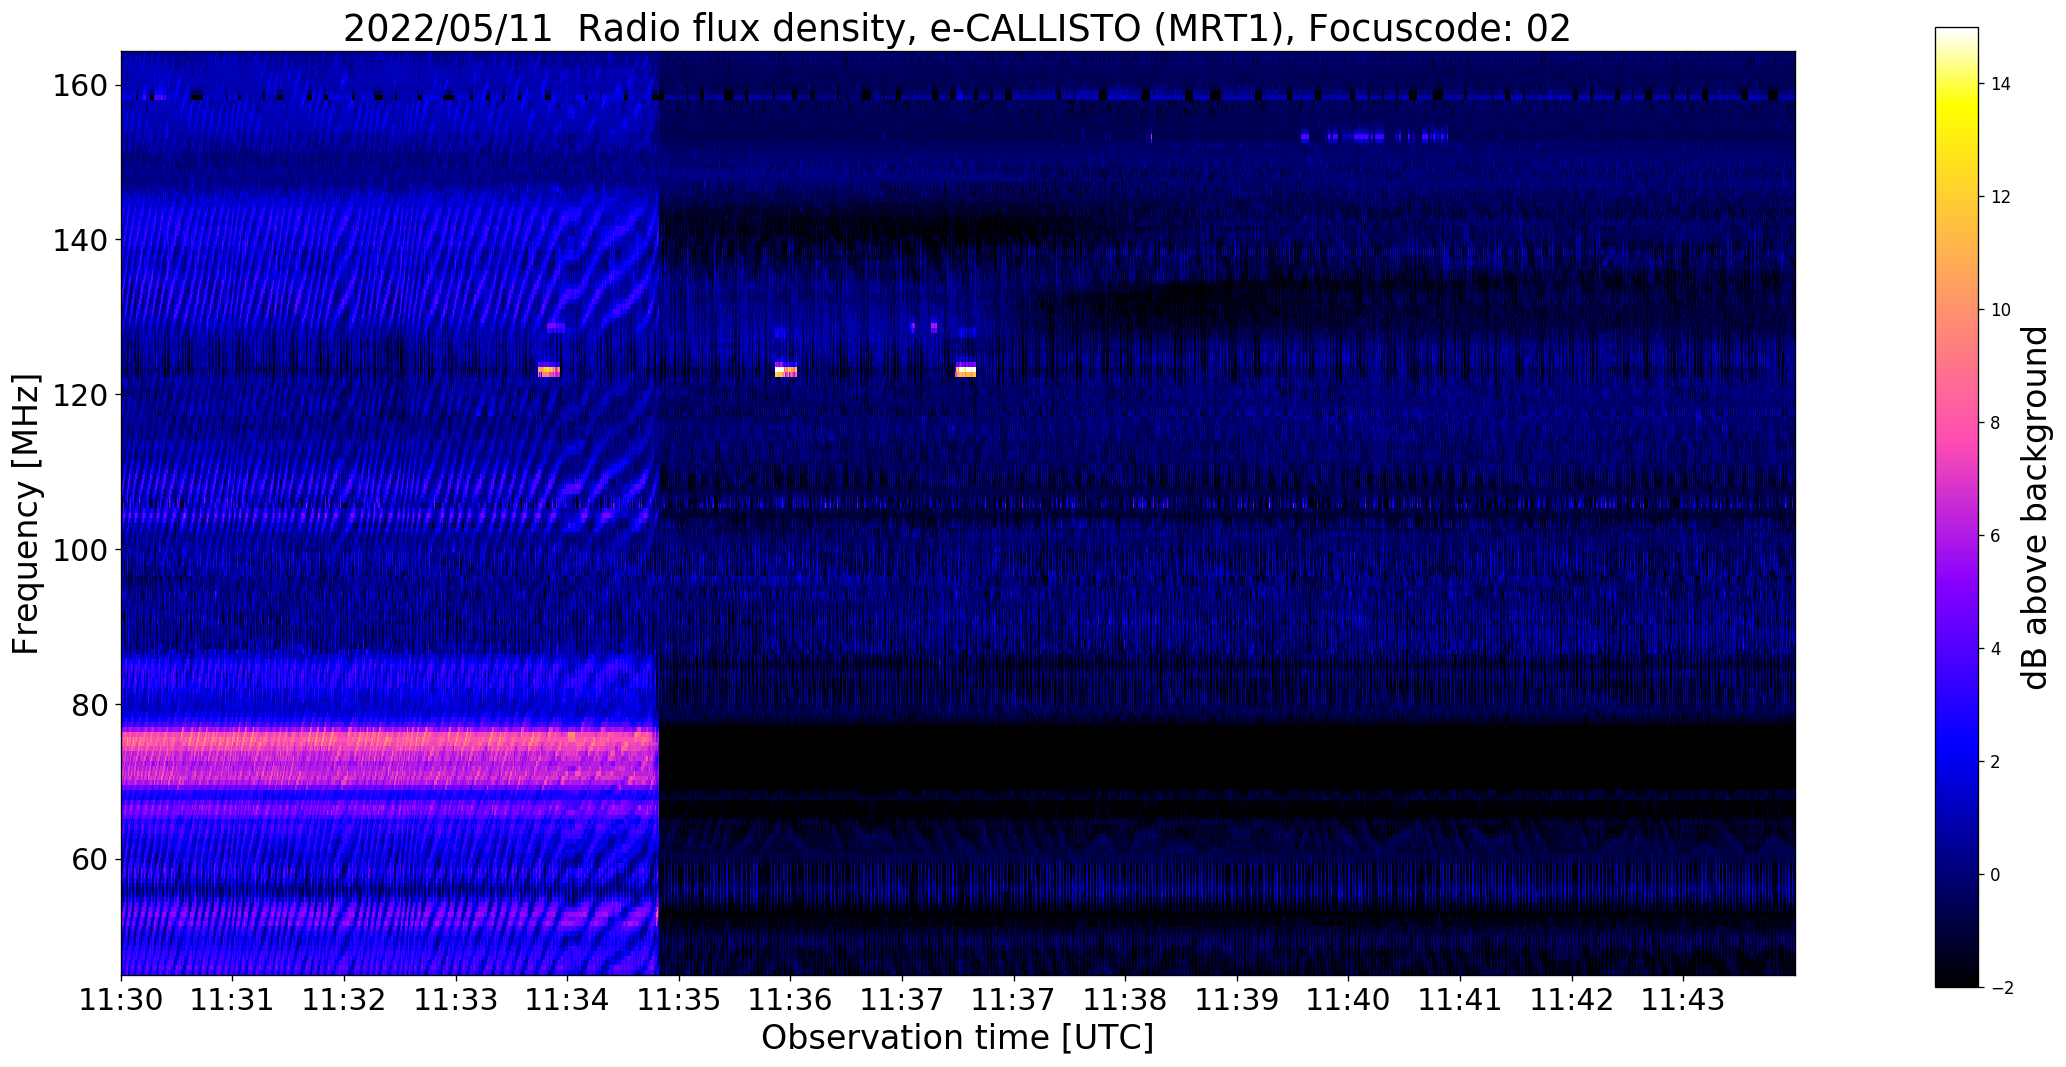Screen dimensions: 2066x1067
Task: Select the 160 frequency tick label
Action: click(81, 86)
